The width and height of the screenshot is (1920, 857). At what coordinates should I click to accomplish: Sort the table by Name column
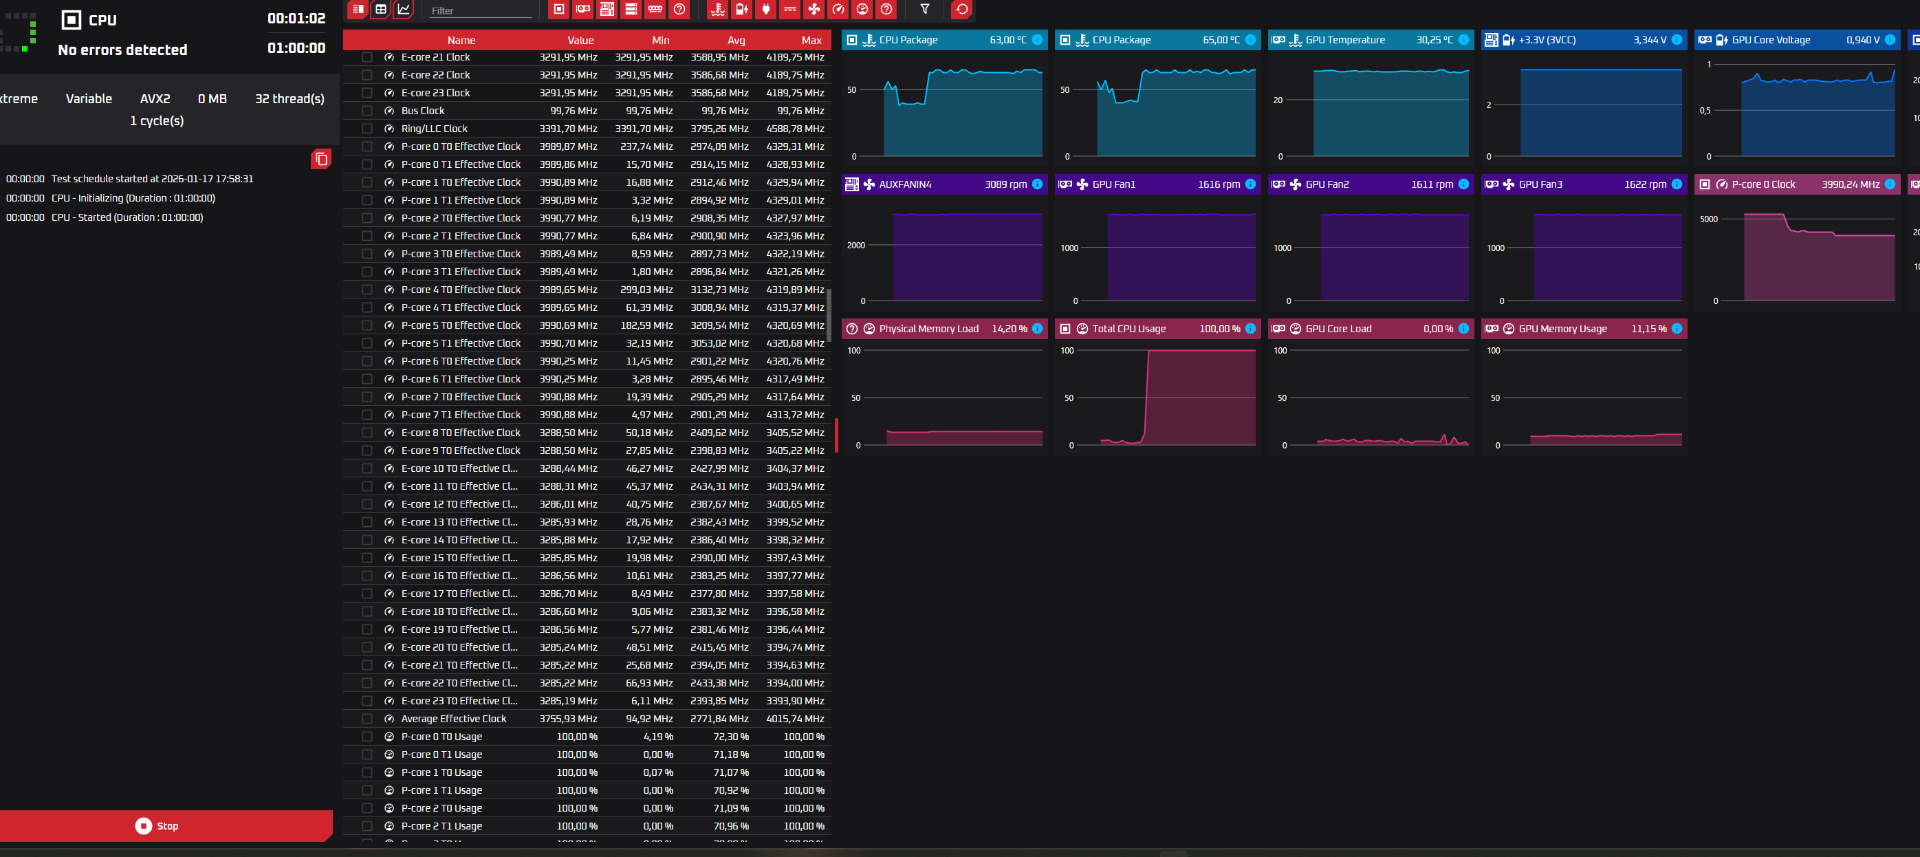point(461,40)
